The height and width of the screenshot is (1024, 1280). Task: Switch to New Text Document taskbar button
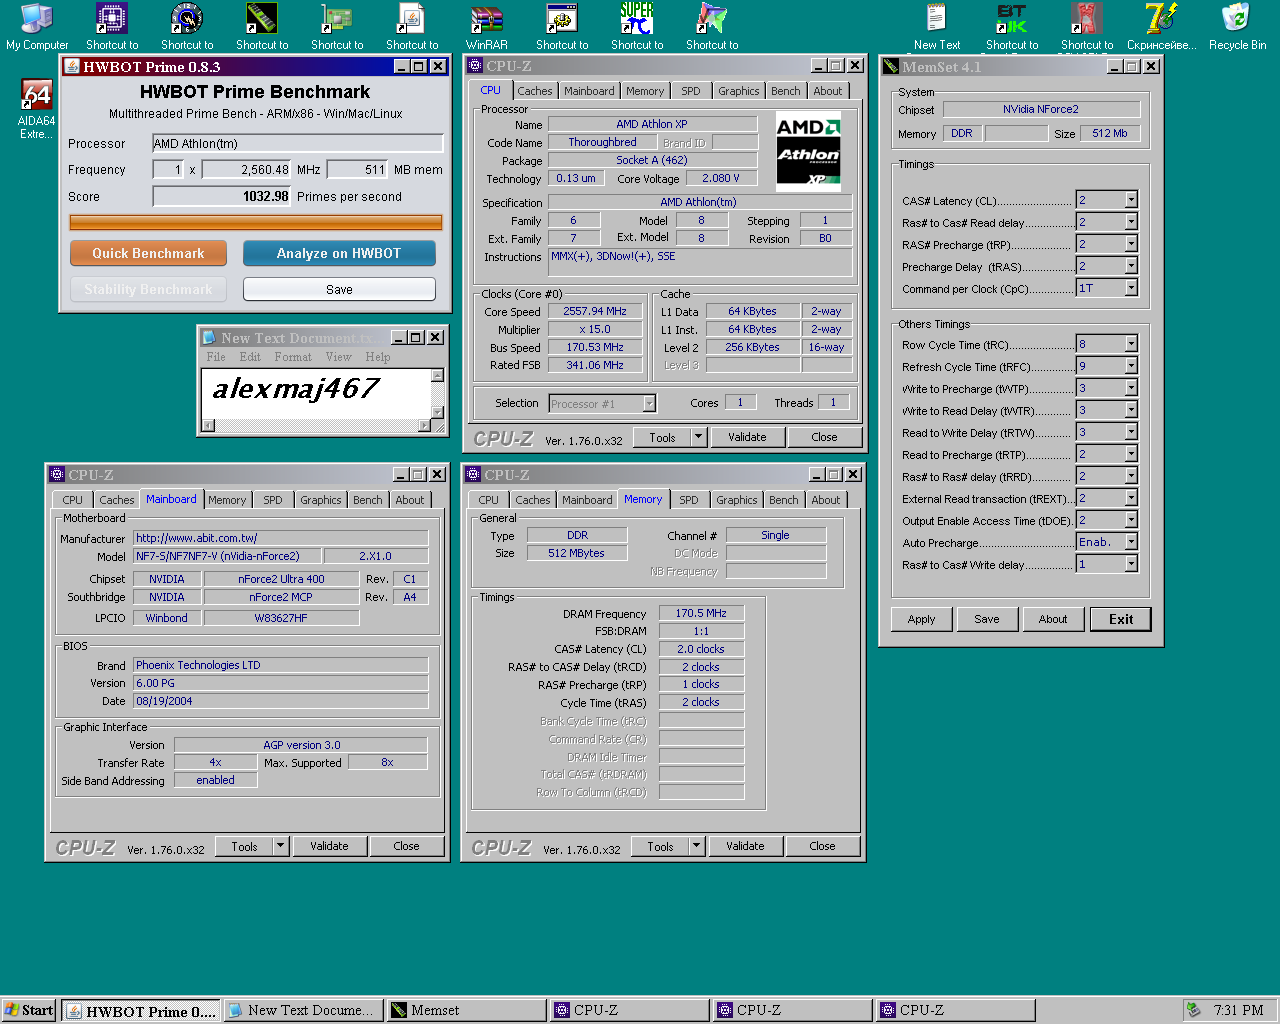tap(303, 1011)
